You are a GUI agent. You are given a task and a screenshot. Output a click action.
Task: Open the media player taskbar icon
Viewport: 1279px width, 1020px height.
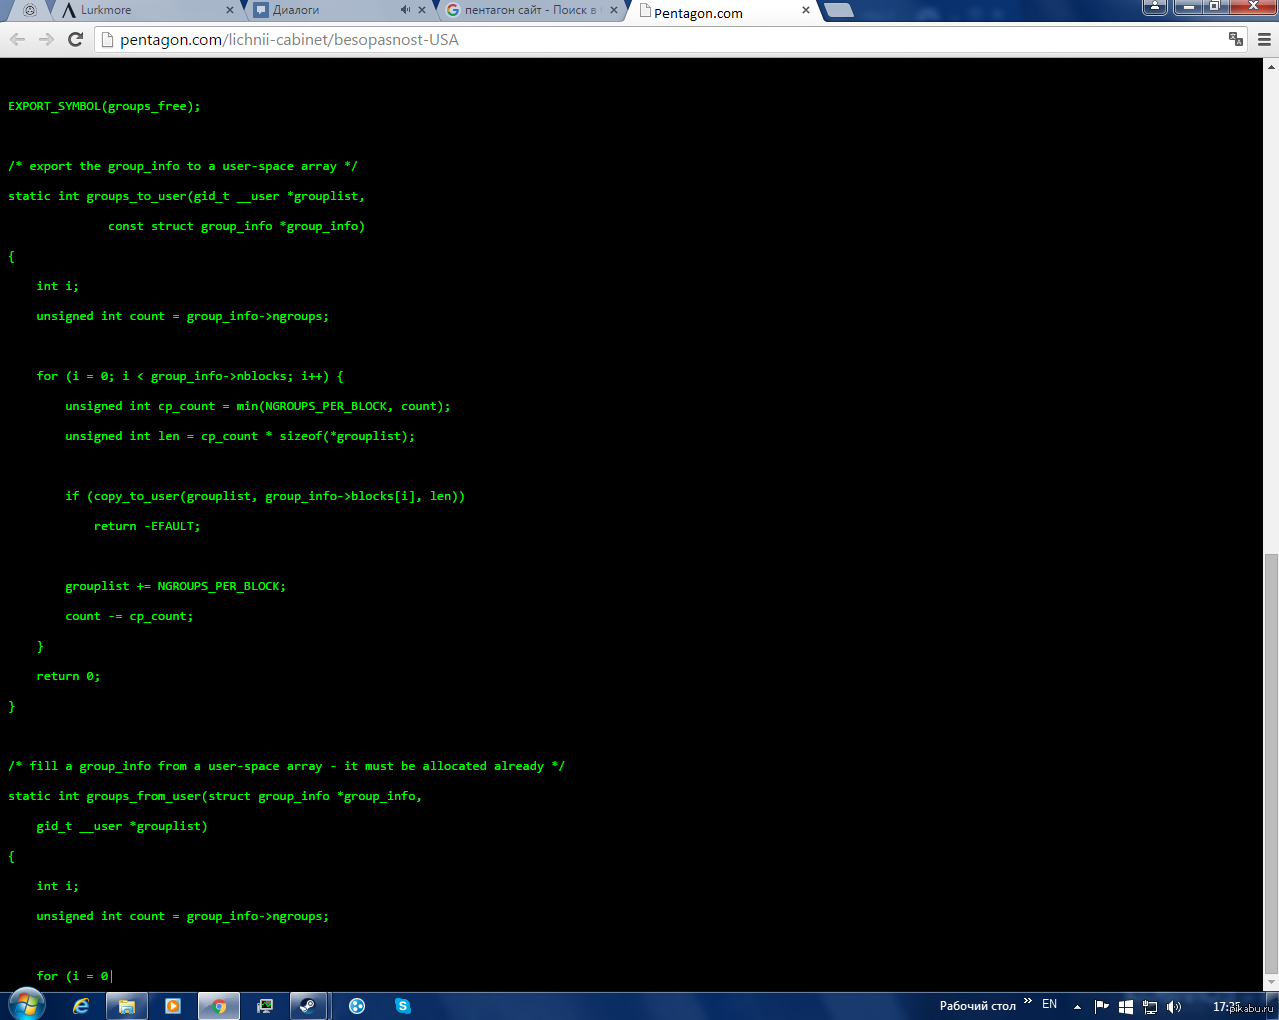coord(172,1006)
